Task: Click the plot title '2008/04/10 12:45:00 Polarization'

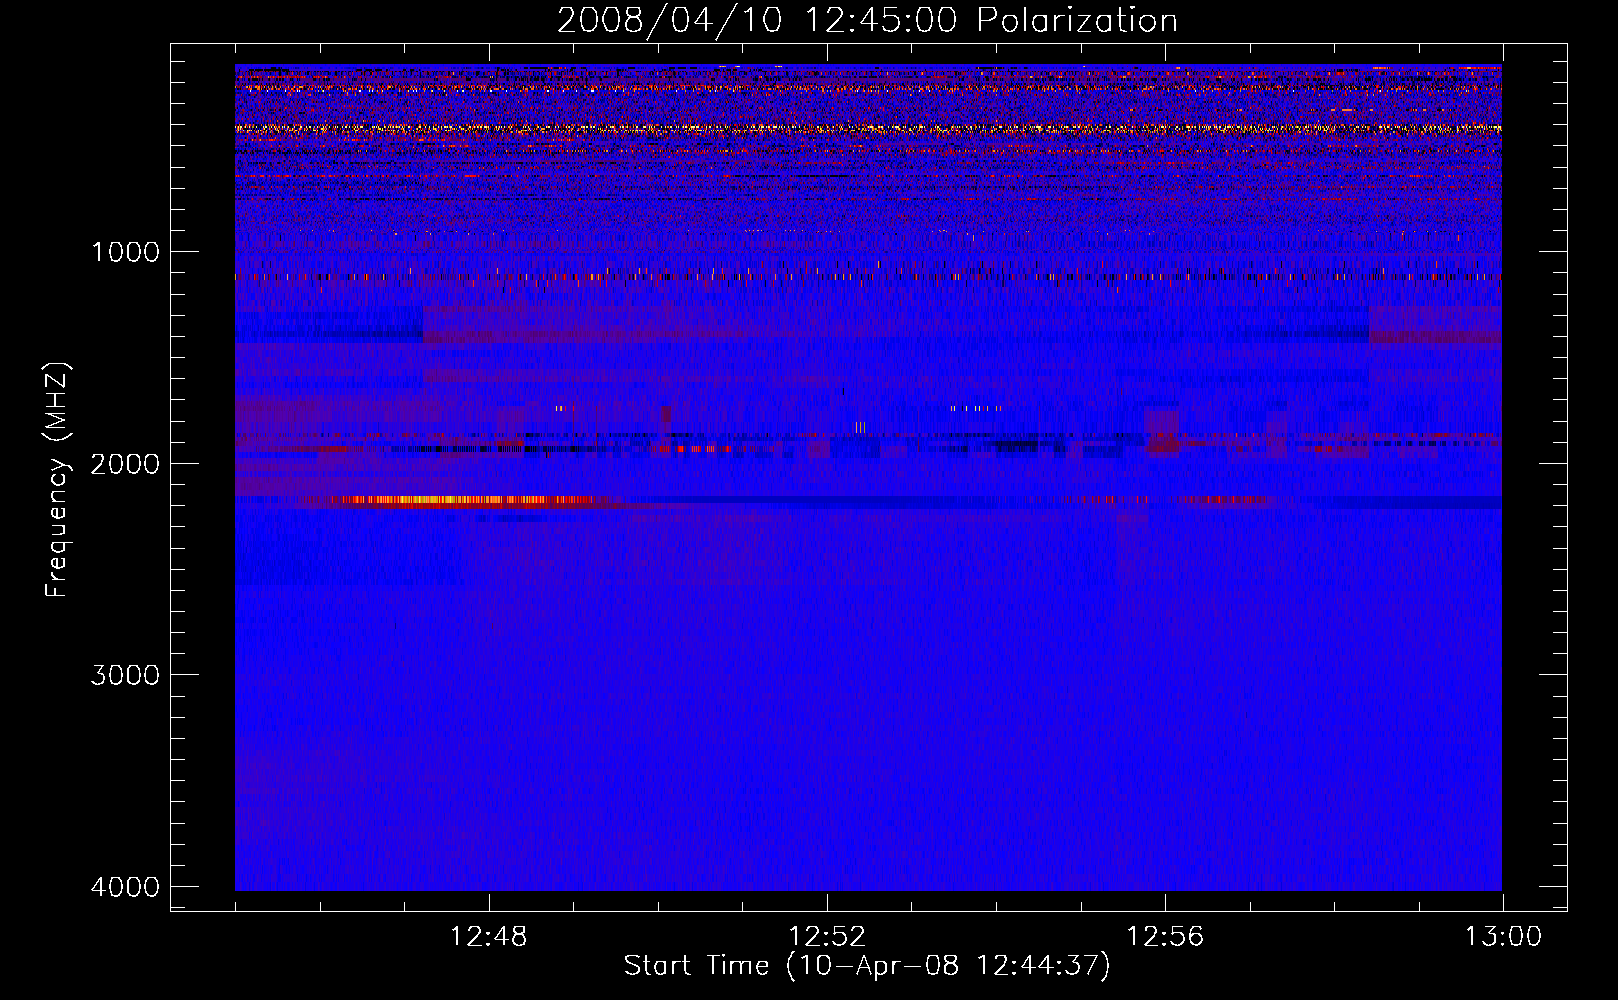Action: (x=867, y=21)
